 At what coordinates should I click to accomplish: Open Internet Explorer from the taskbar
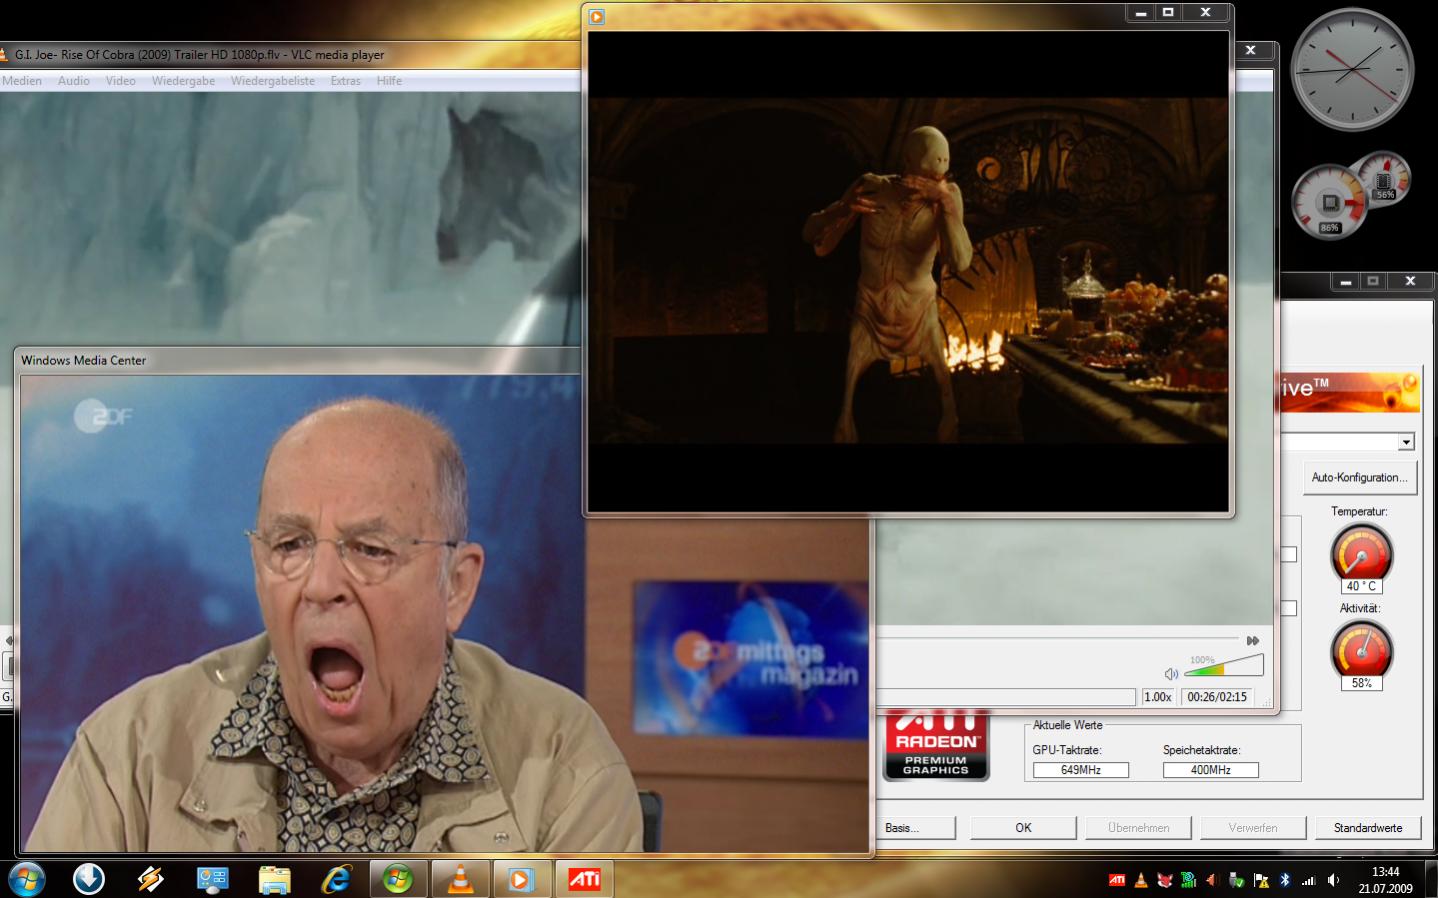(337, 879)
